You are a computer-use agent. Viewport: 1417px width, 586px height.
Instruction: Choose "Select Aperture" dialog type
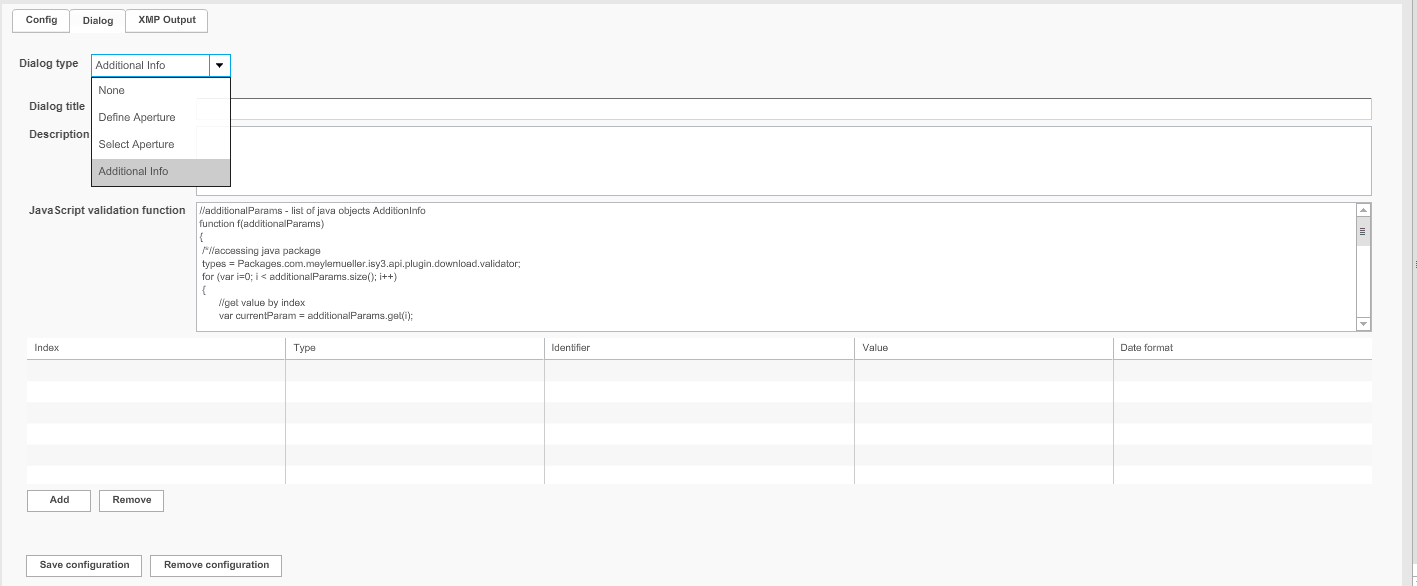click(x=135, y=144)
